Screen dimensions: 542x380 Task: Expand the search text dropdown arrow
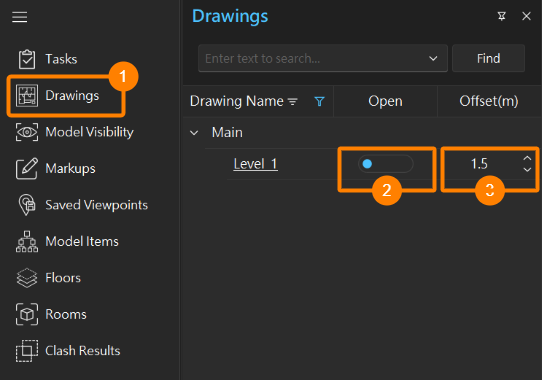(x=433, y=58)
